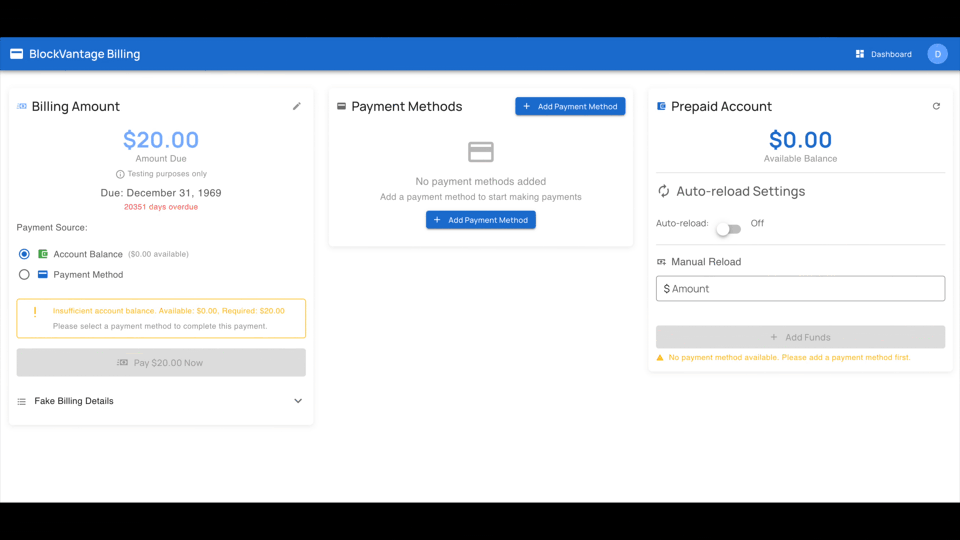Click the $20.00 Amount Due value
This screenshot has width=960, height=540.
pos(161,140)
